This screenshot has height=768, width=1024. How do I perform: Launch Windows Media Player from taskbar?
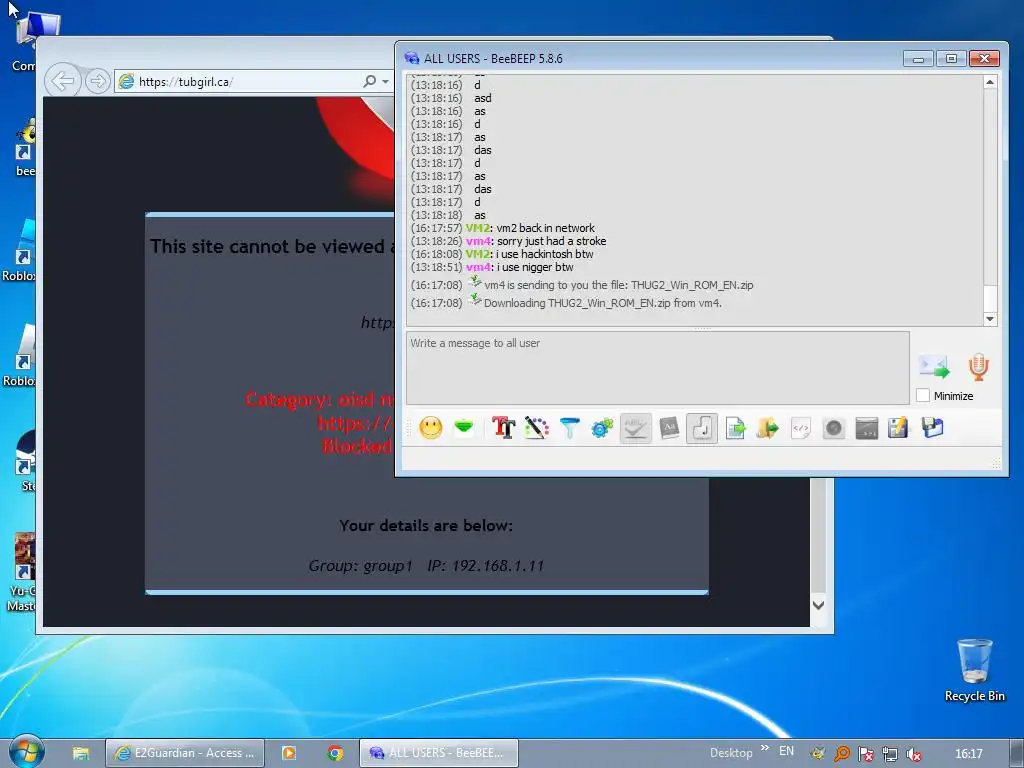click(289, 753)
